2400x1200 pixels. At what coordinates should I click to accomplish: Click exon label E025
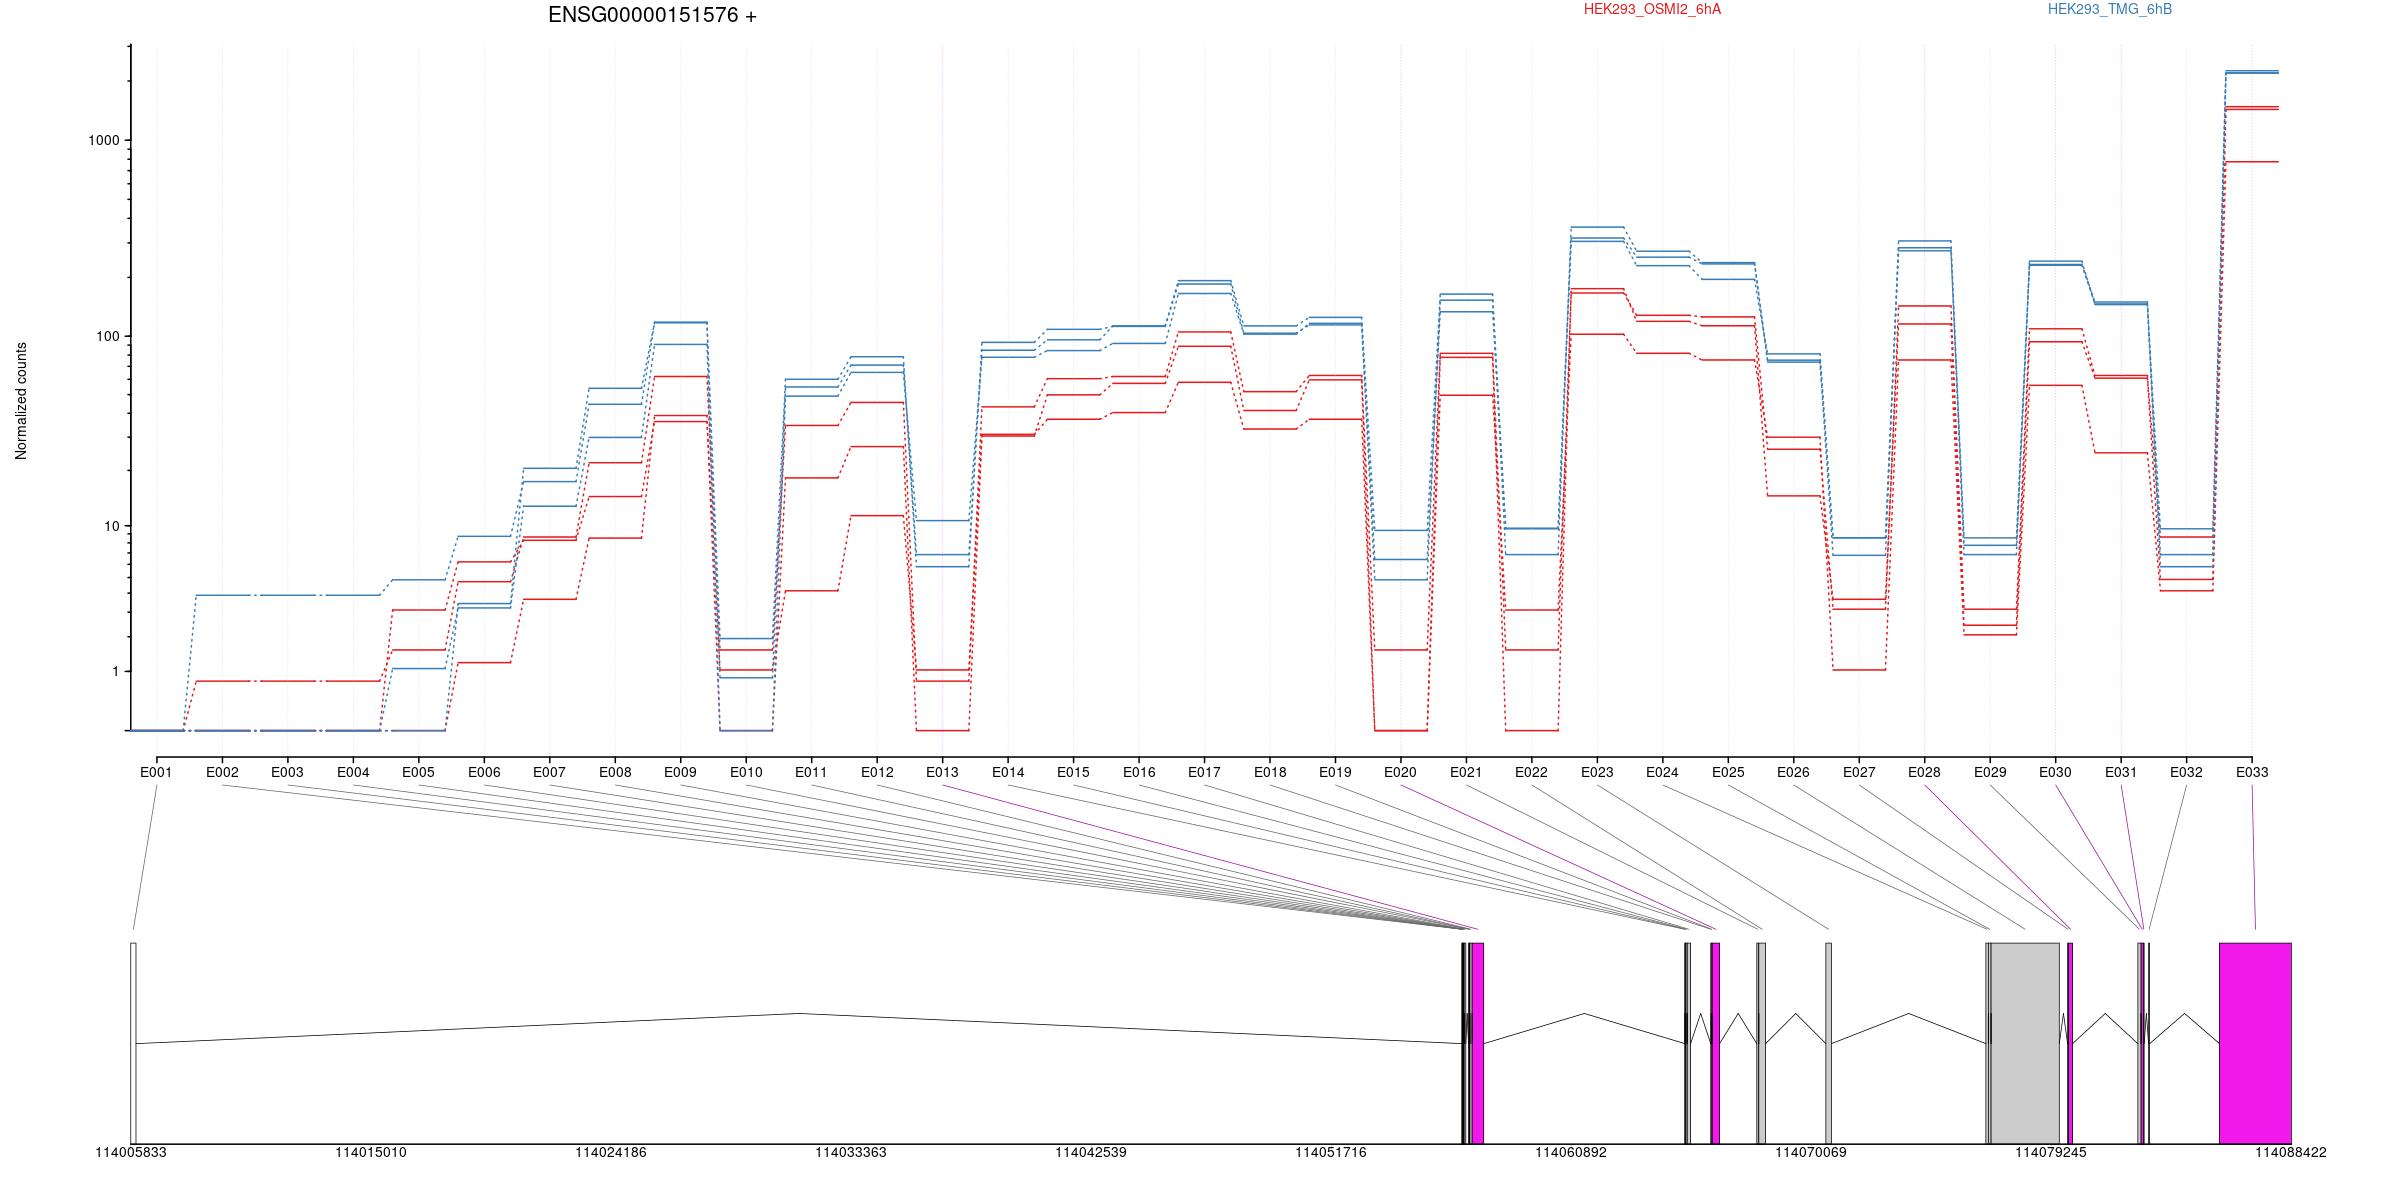coord(1728,772)
